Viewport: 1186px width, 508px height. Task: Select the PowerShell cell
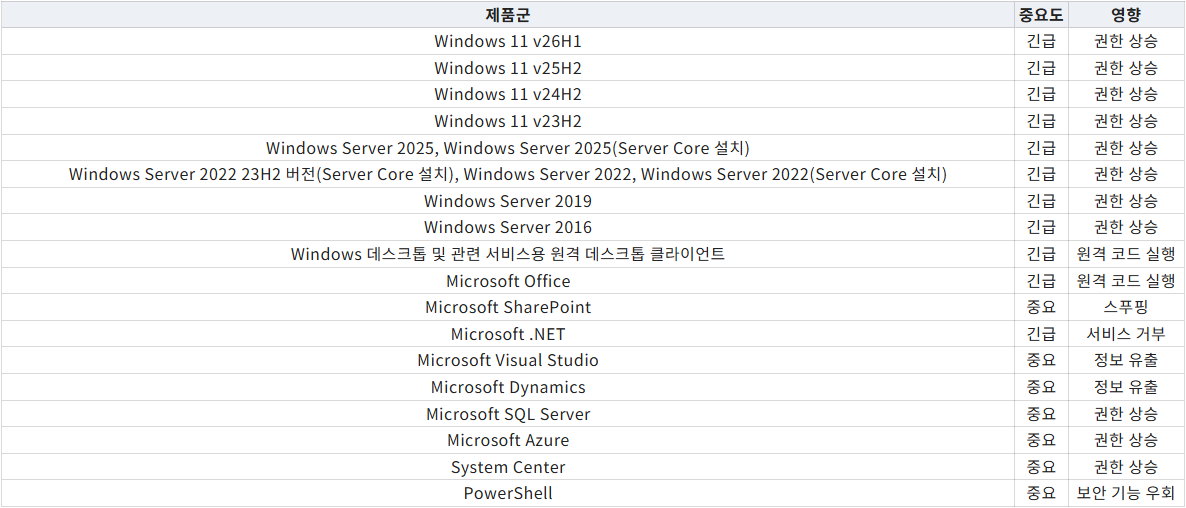[508, 493]
